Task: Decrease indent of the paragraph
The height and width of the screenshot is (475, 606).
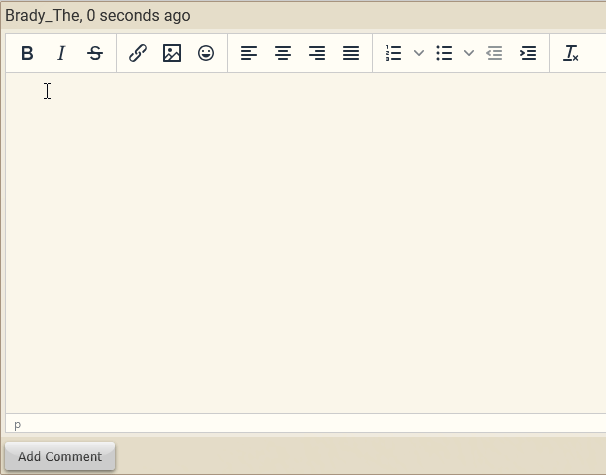Action: (494, 54)
